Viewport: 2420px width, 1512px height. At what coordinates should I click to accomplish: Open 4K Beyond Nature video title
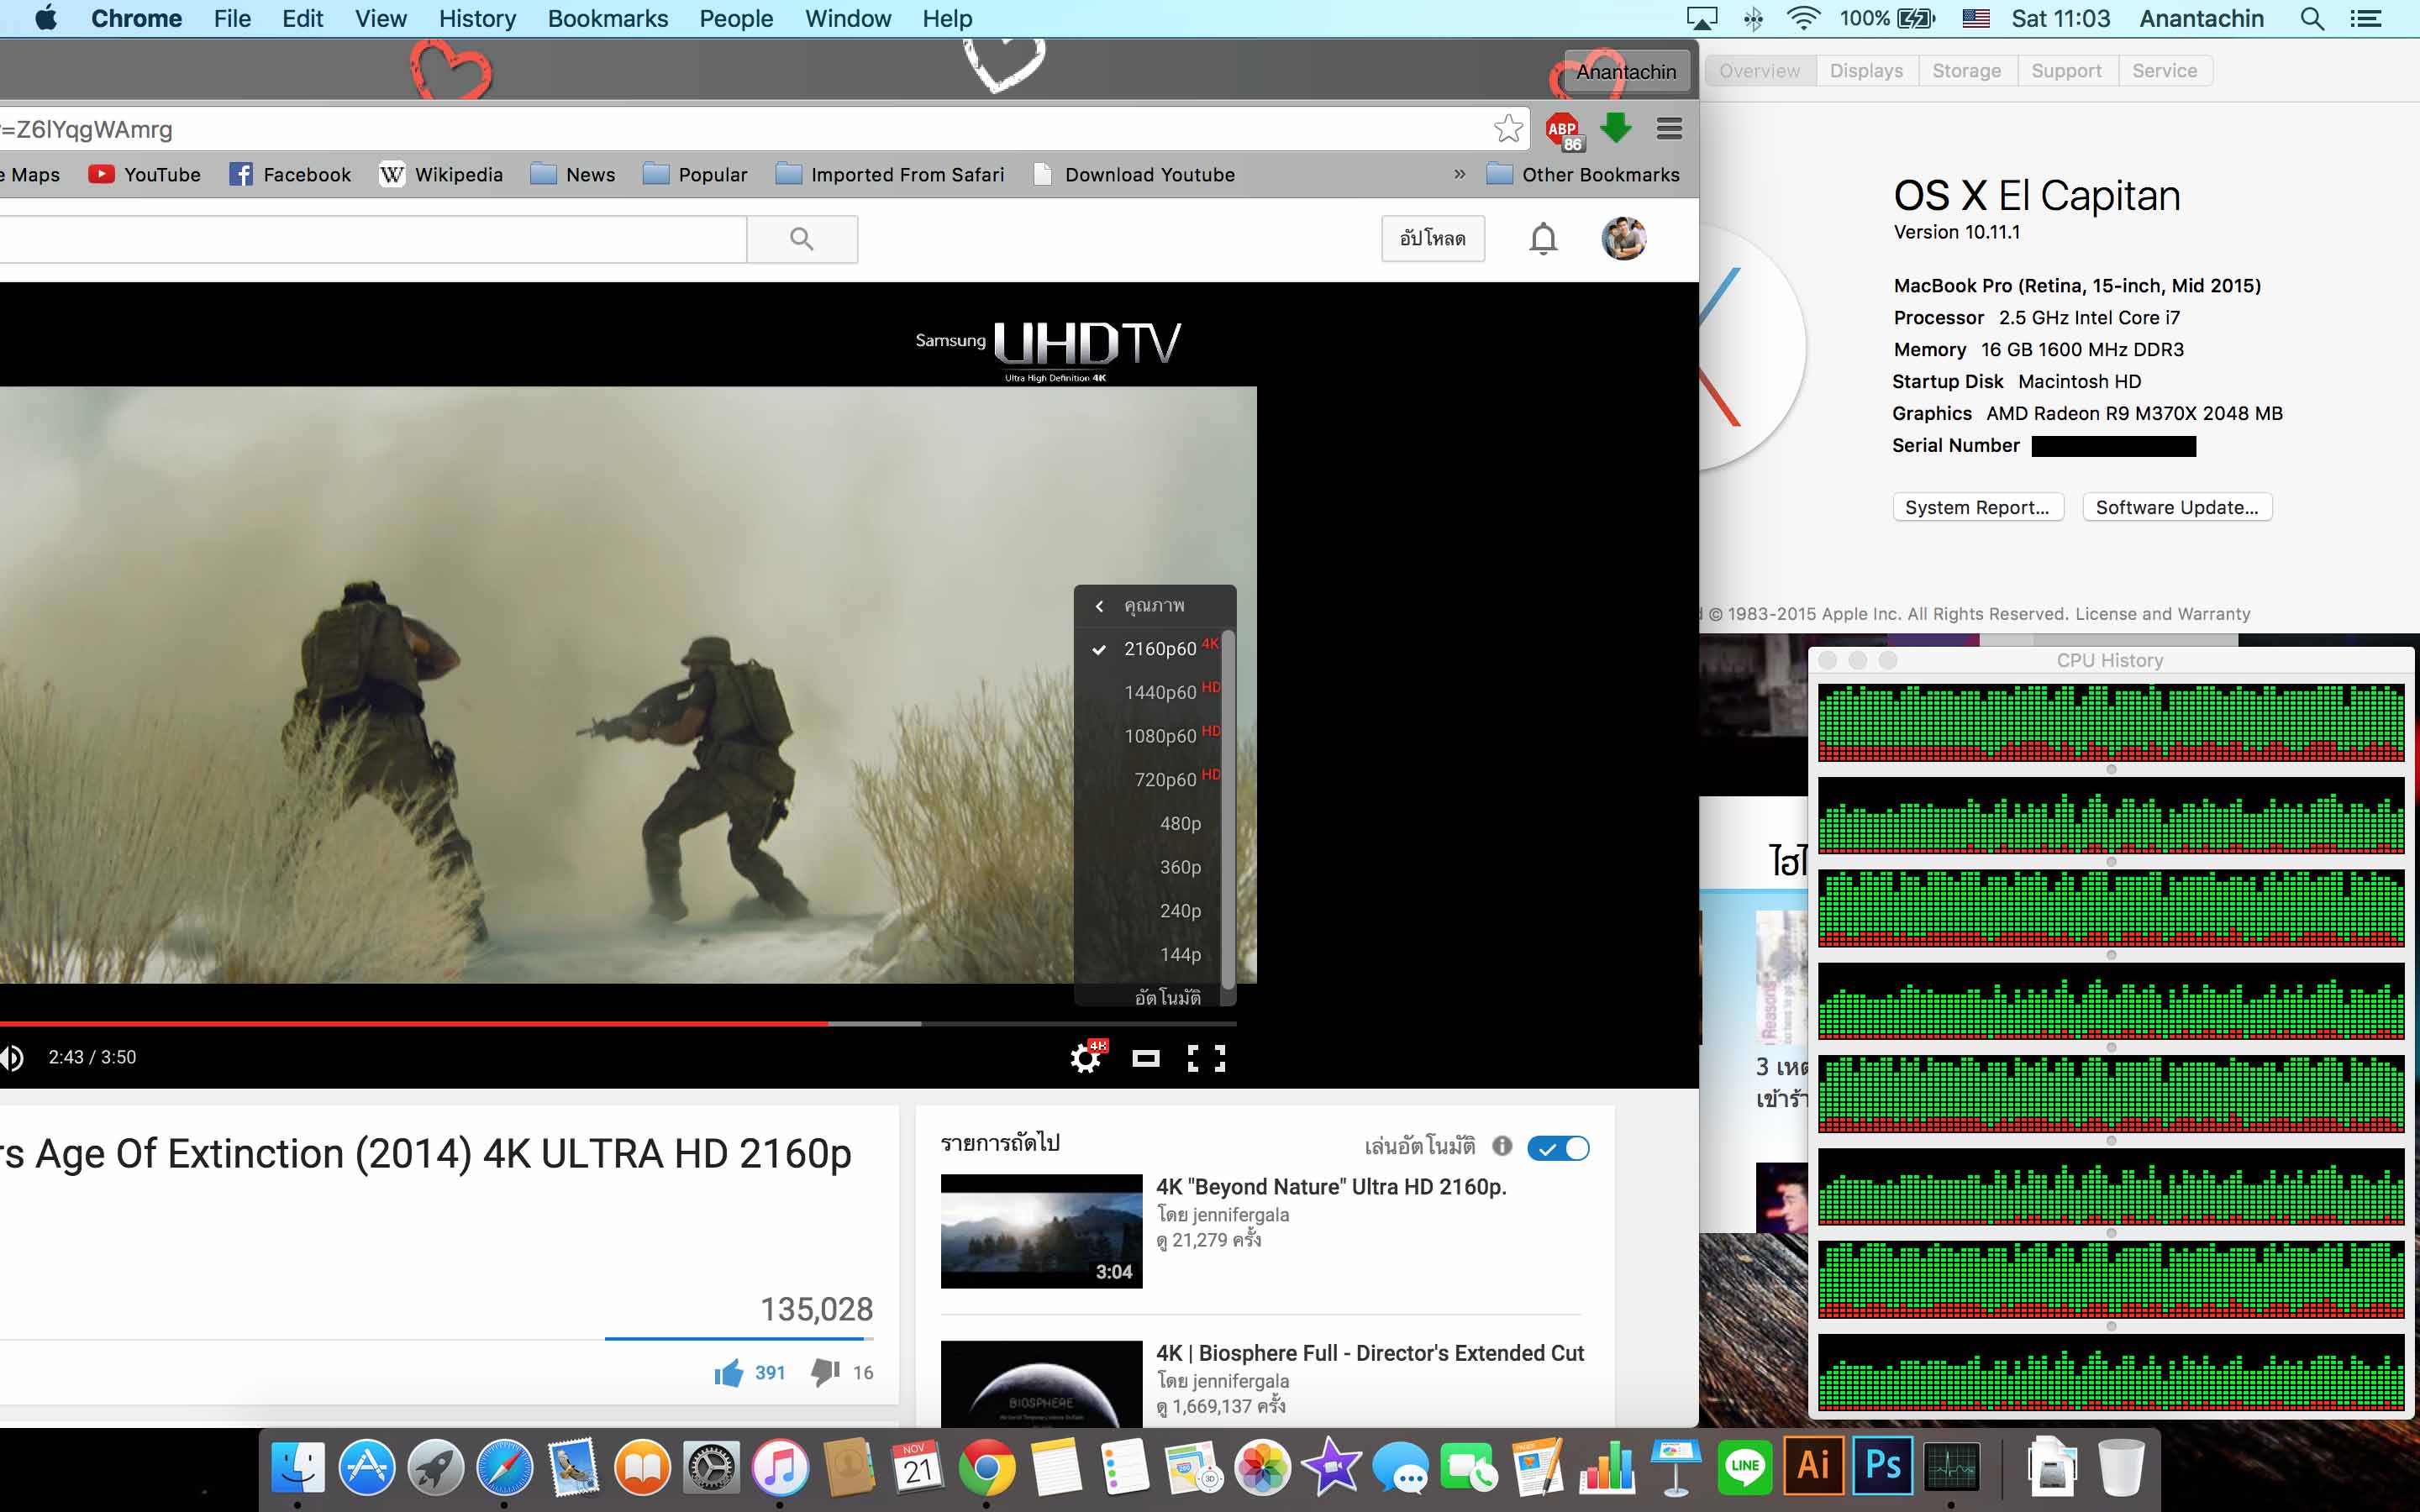pyautogui.click(x=1331, y=1187)
